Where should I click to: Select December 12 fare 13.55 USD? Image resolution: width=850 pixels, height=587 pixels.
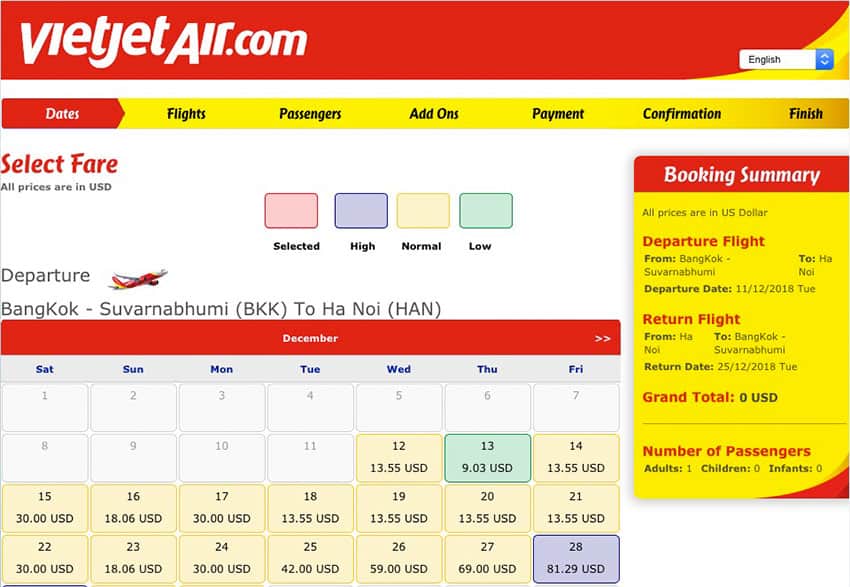pos(399,457)
